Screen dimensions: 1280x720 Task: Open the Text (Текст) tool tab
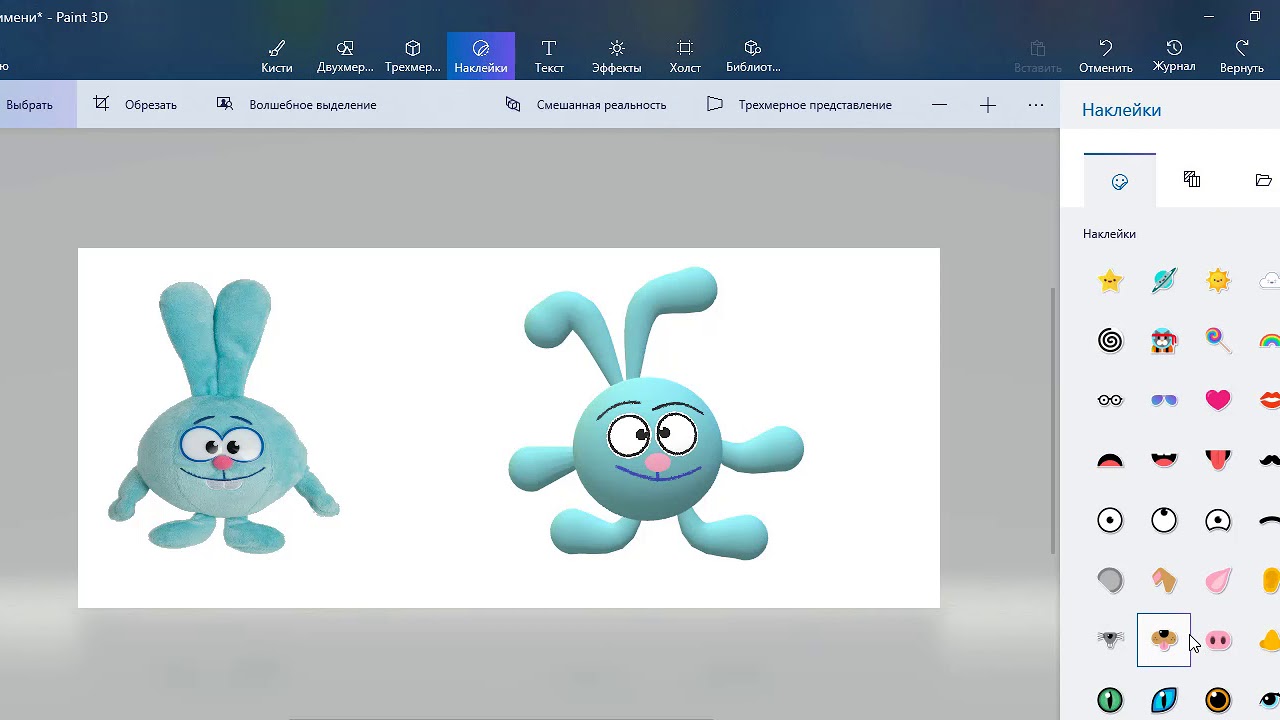tap(549, 56)
